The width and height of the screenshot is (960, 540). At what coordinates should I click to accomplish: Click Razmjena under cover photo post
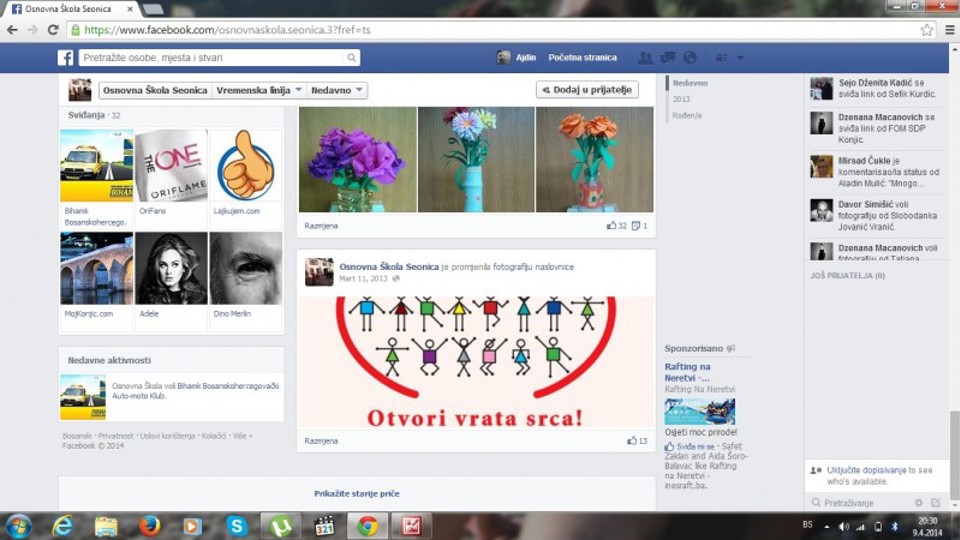click(x=321, y=441)
